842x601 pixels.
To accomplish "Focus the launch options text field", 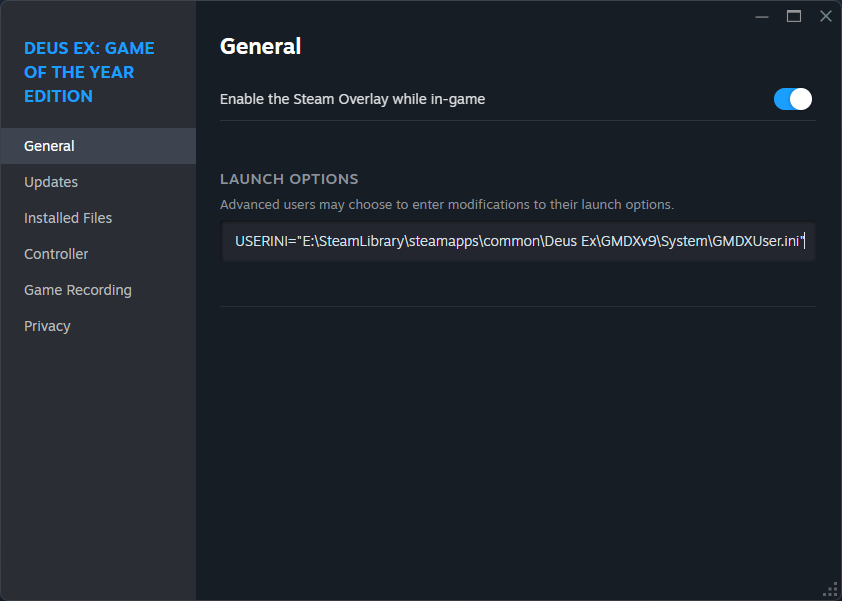I will click(x=518, y=242).
